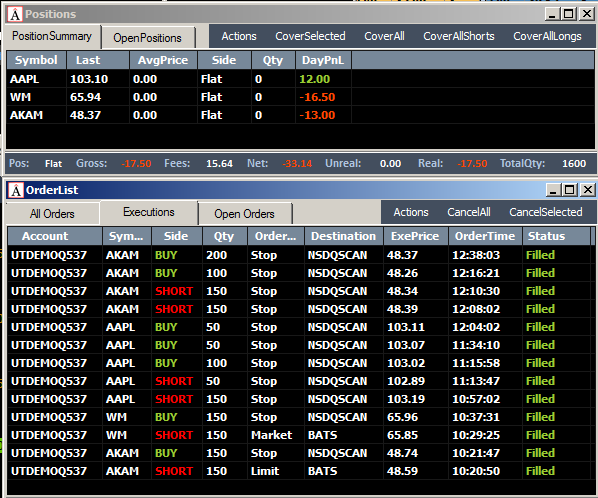Image resolution: width=598 pixels, height=498 pixels.
Task: Switch to the OpenPositions tab
Action: (x=148, y=38)
